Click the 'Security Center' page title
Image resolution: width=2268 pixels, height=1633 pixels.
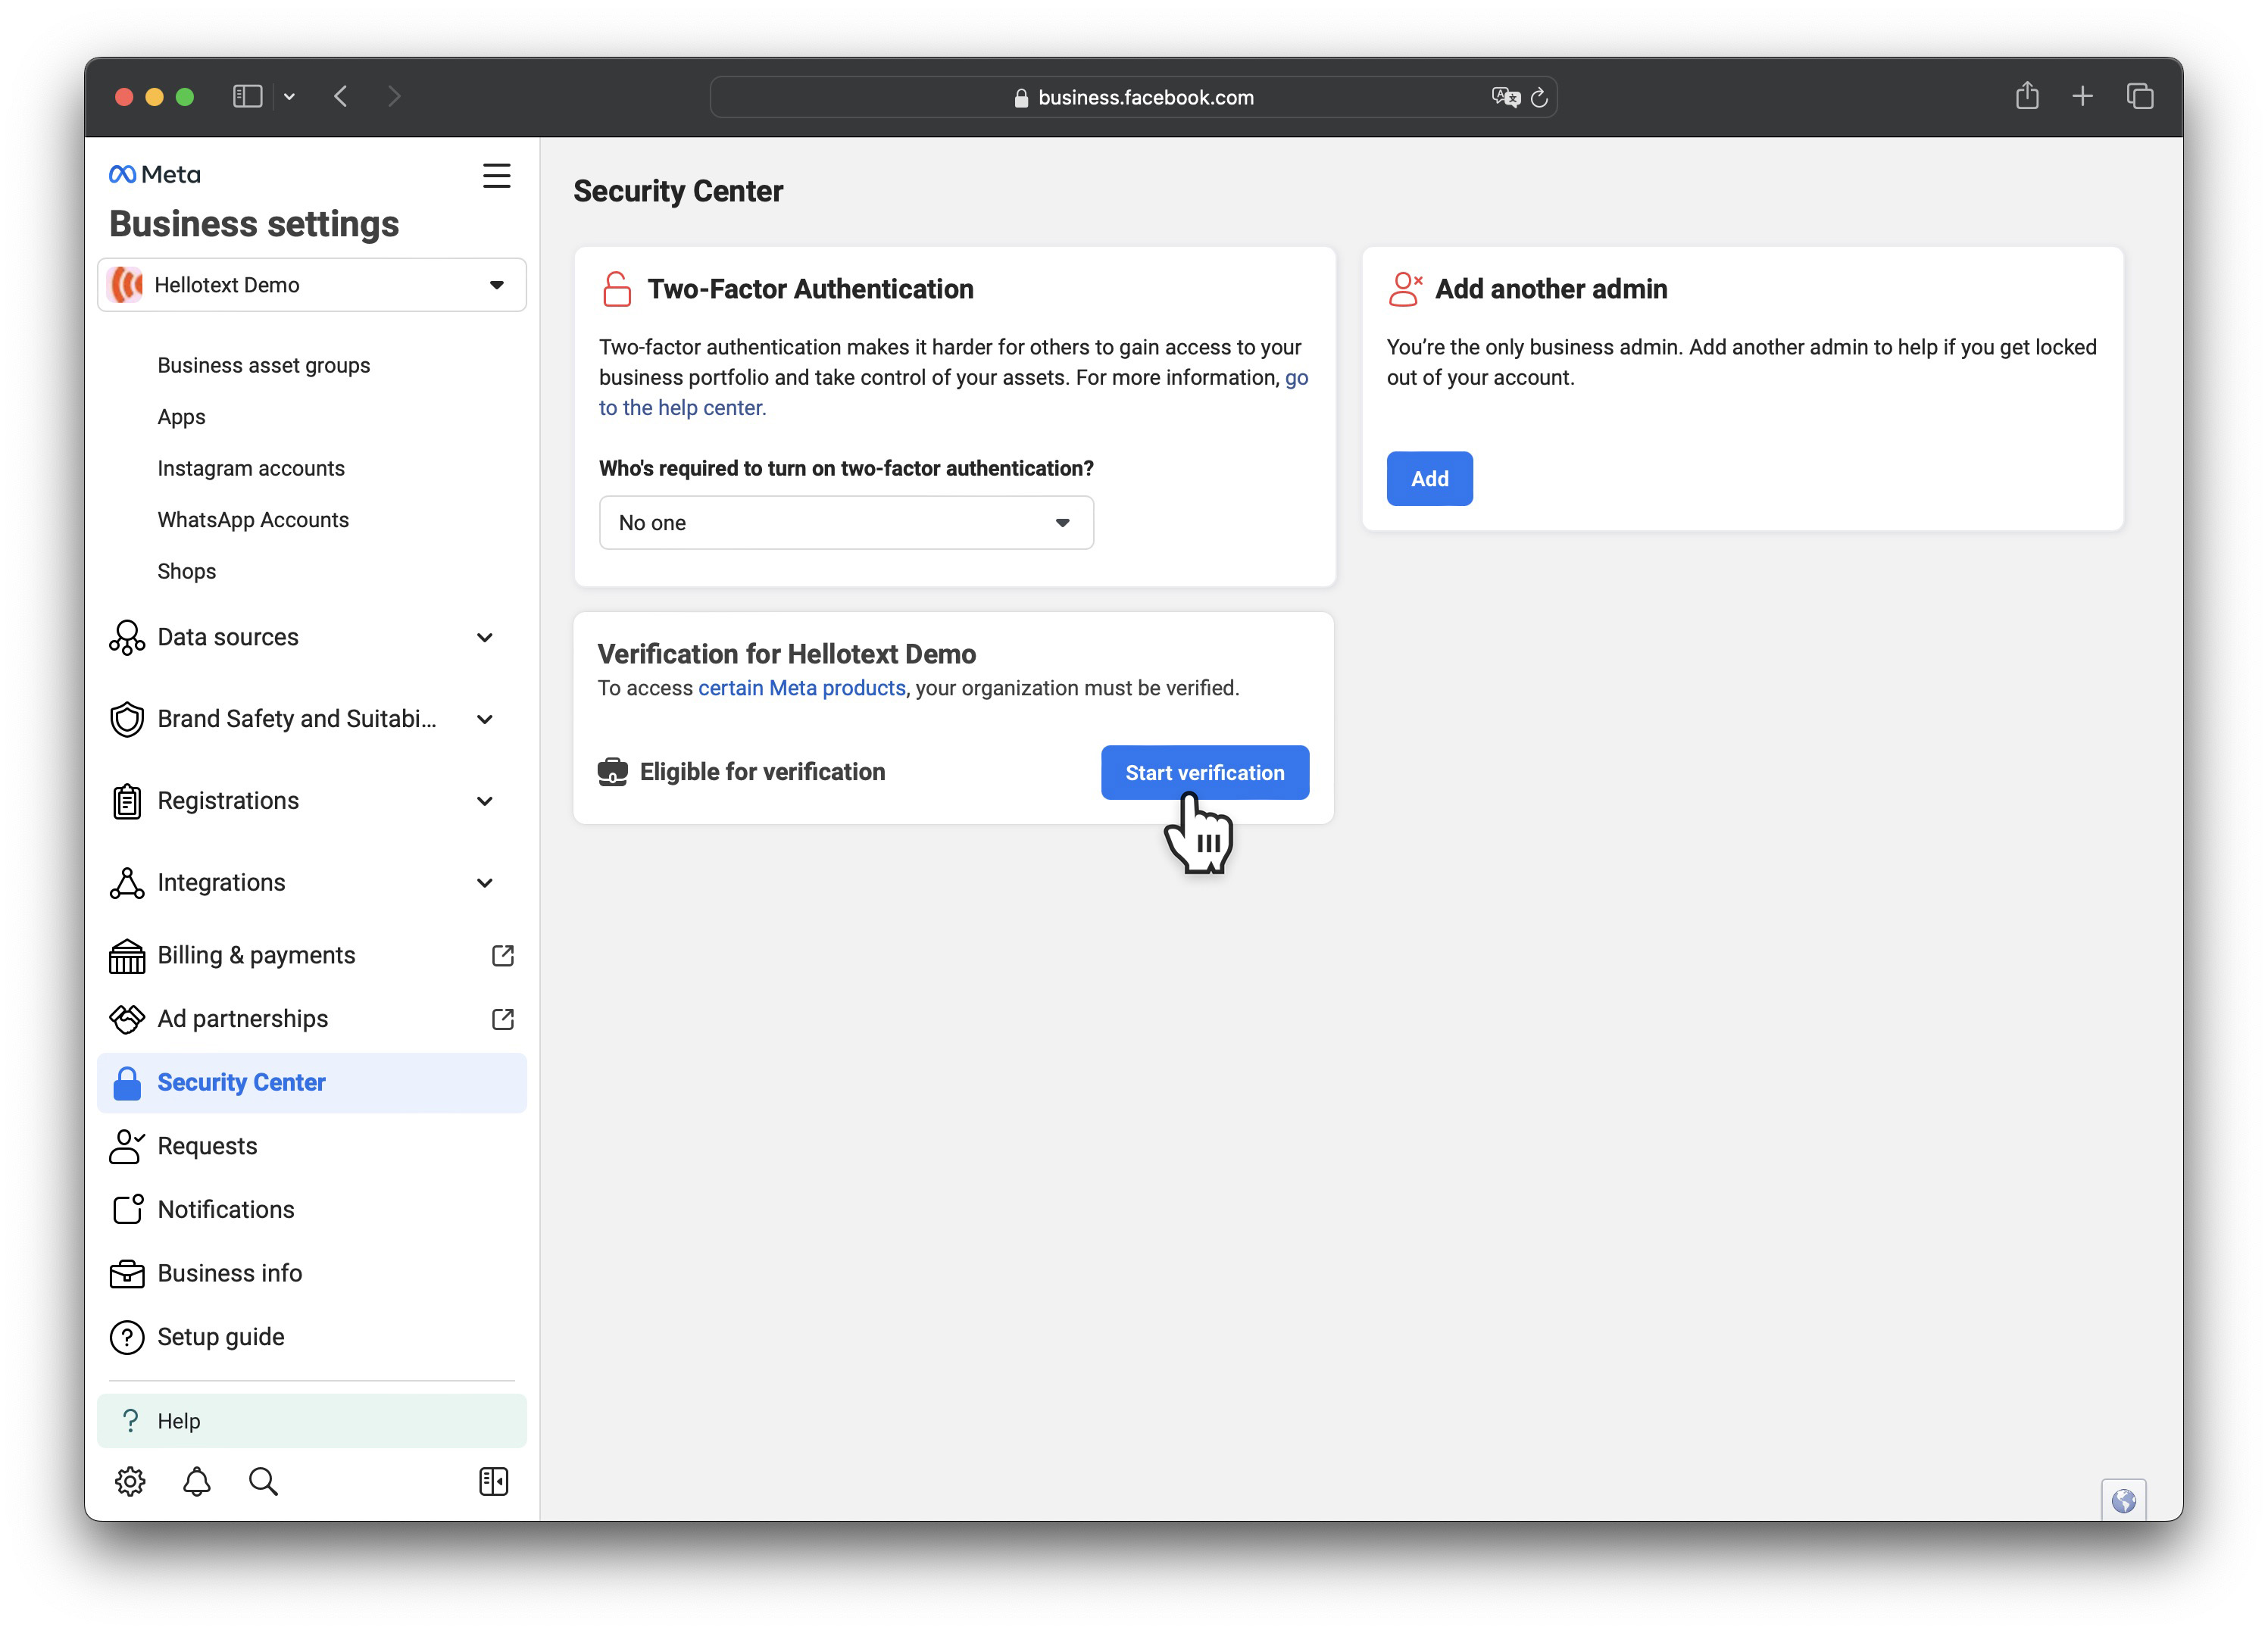click(678, 191)
